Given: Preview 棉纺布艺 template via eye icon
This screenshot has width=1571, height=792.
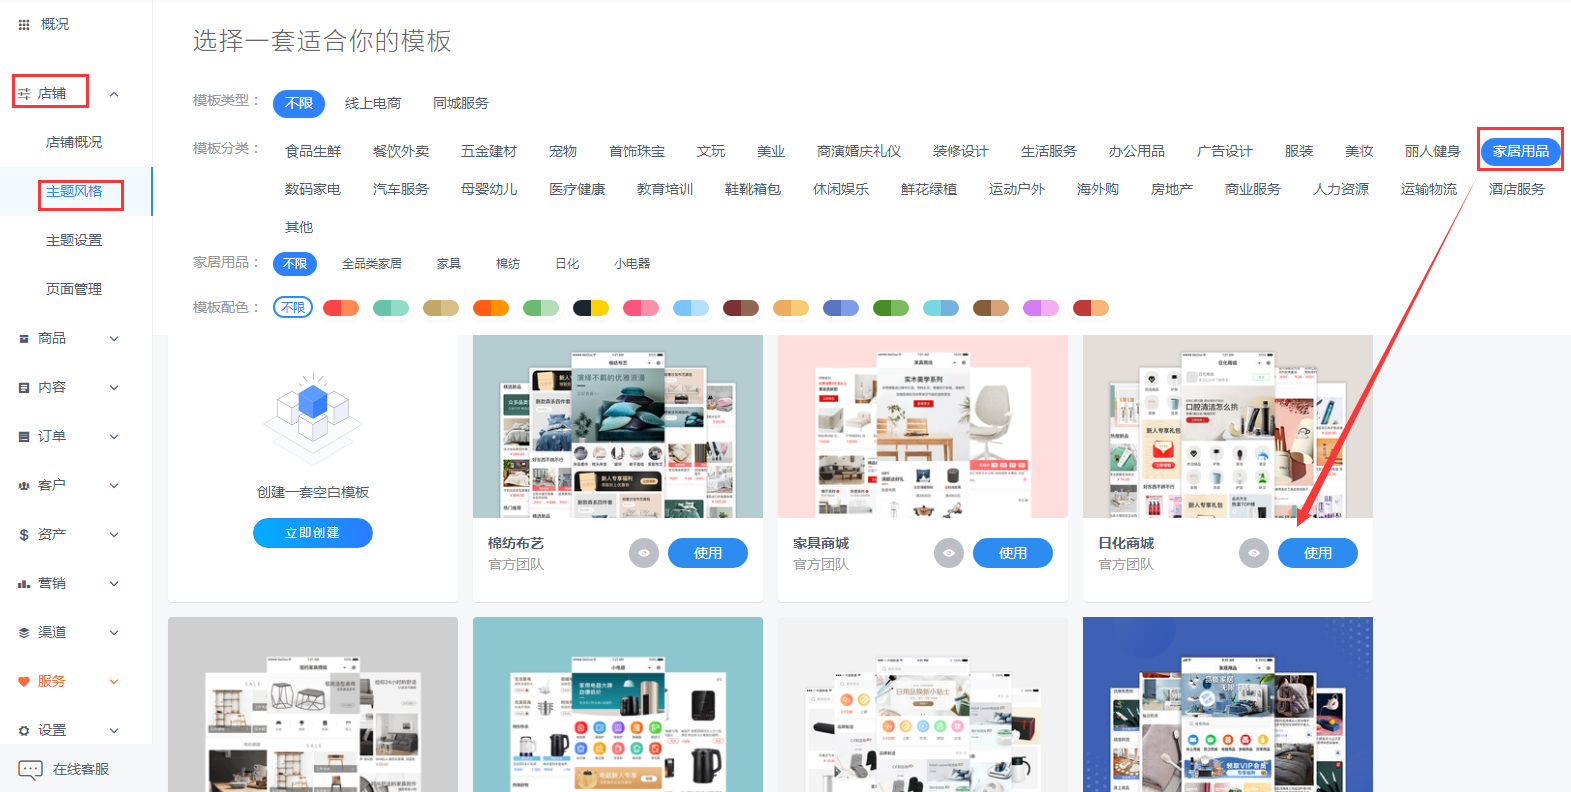Looking at the screenshot, I should (x=644, y=553).
